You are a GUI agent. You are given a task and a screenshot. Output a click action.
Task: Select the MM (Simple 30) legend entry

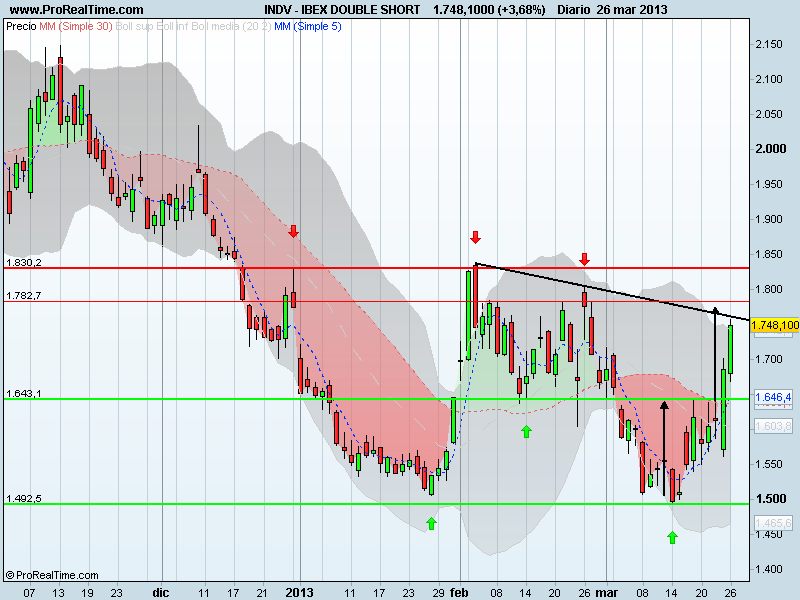(76, 26)
